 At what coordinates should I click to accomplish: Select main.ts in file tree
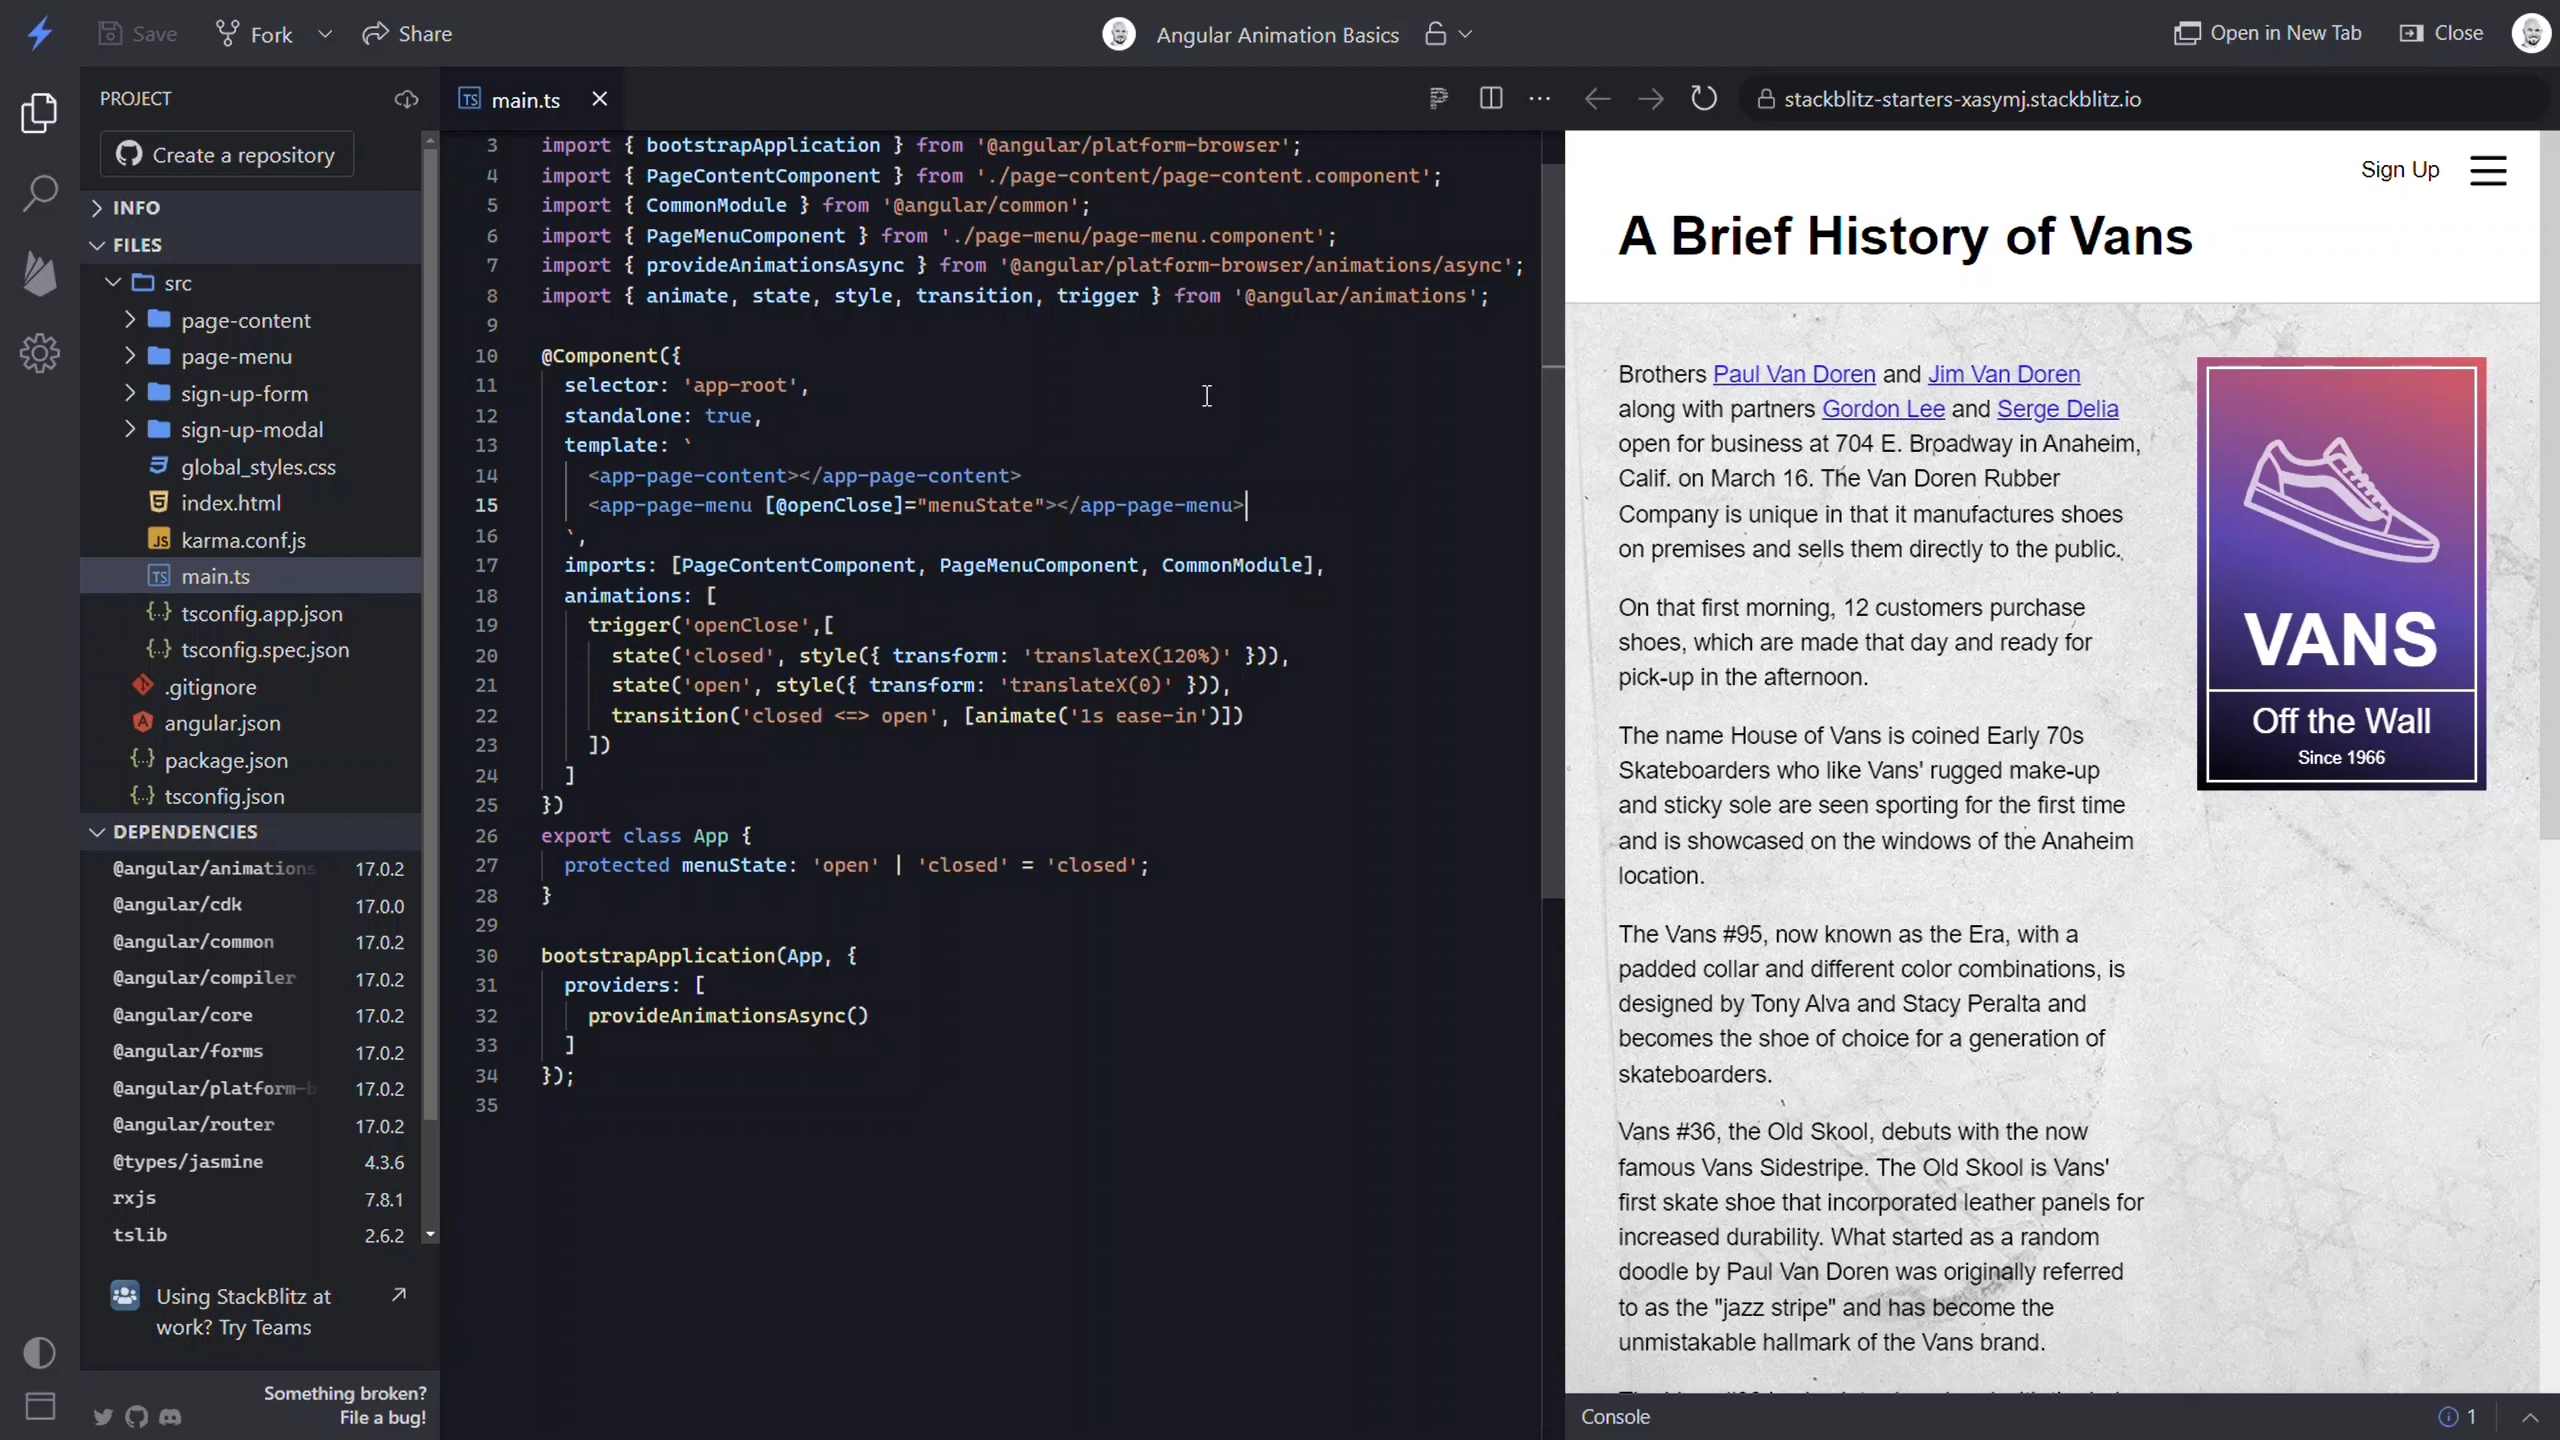point(250,576)
